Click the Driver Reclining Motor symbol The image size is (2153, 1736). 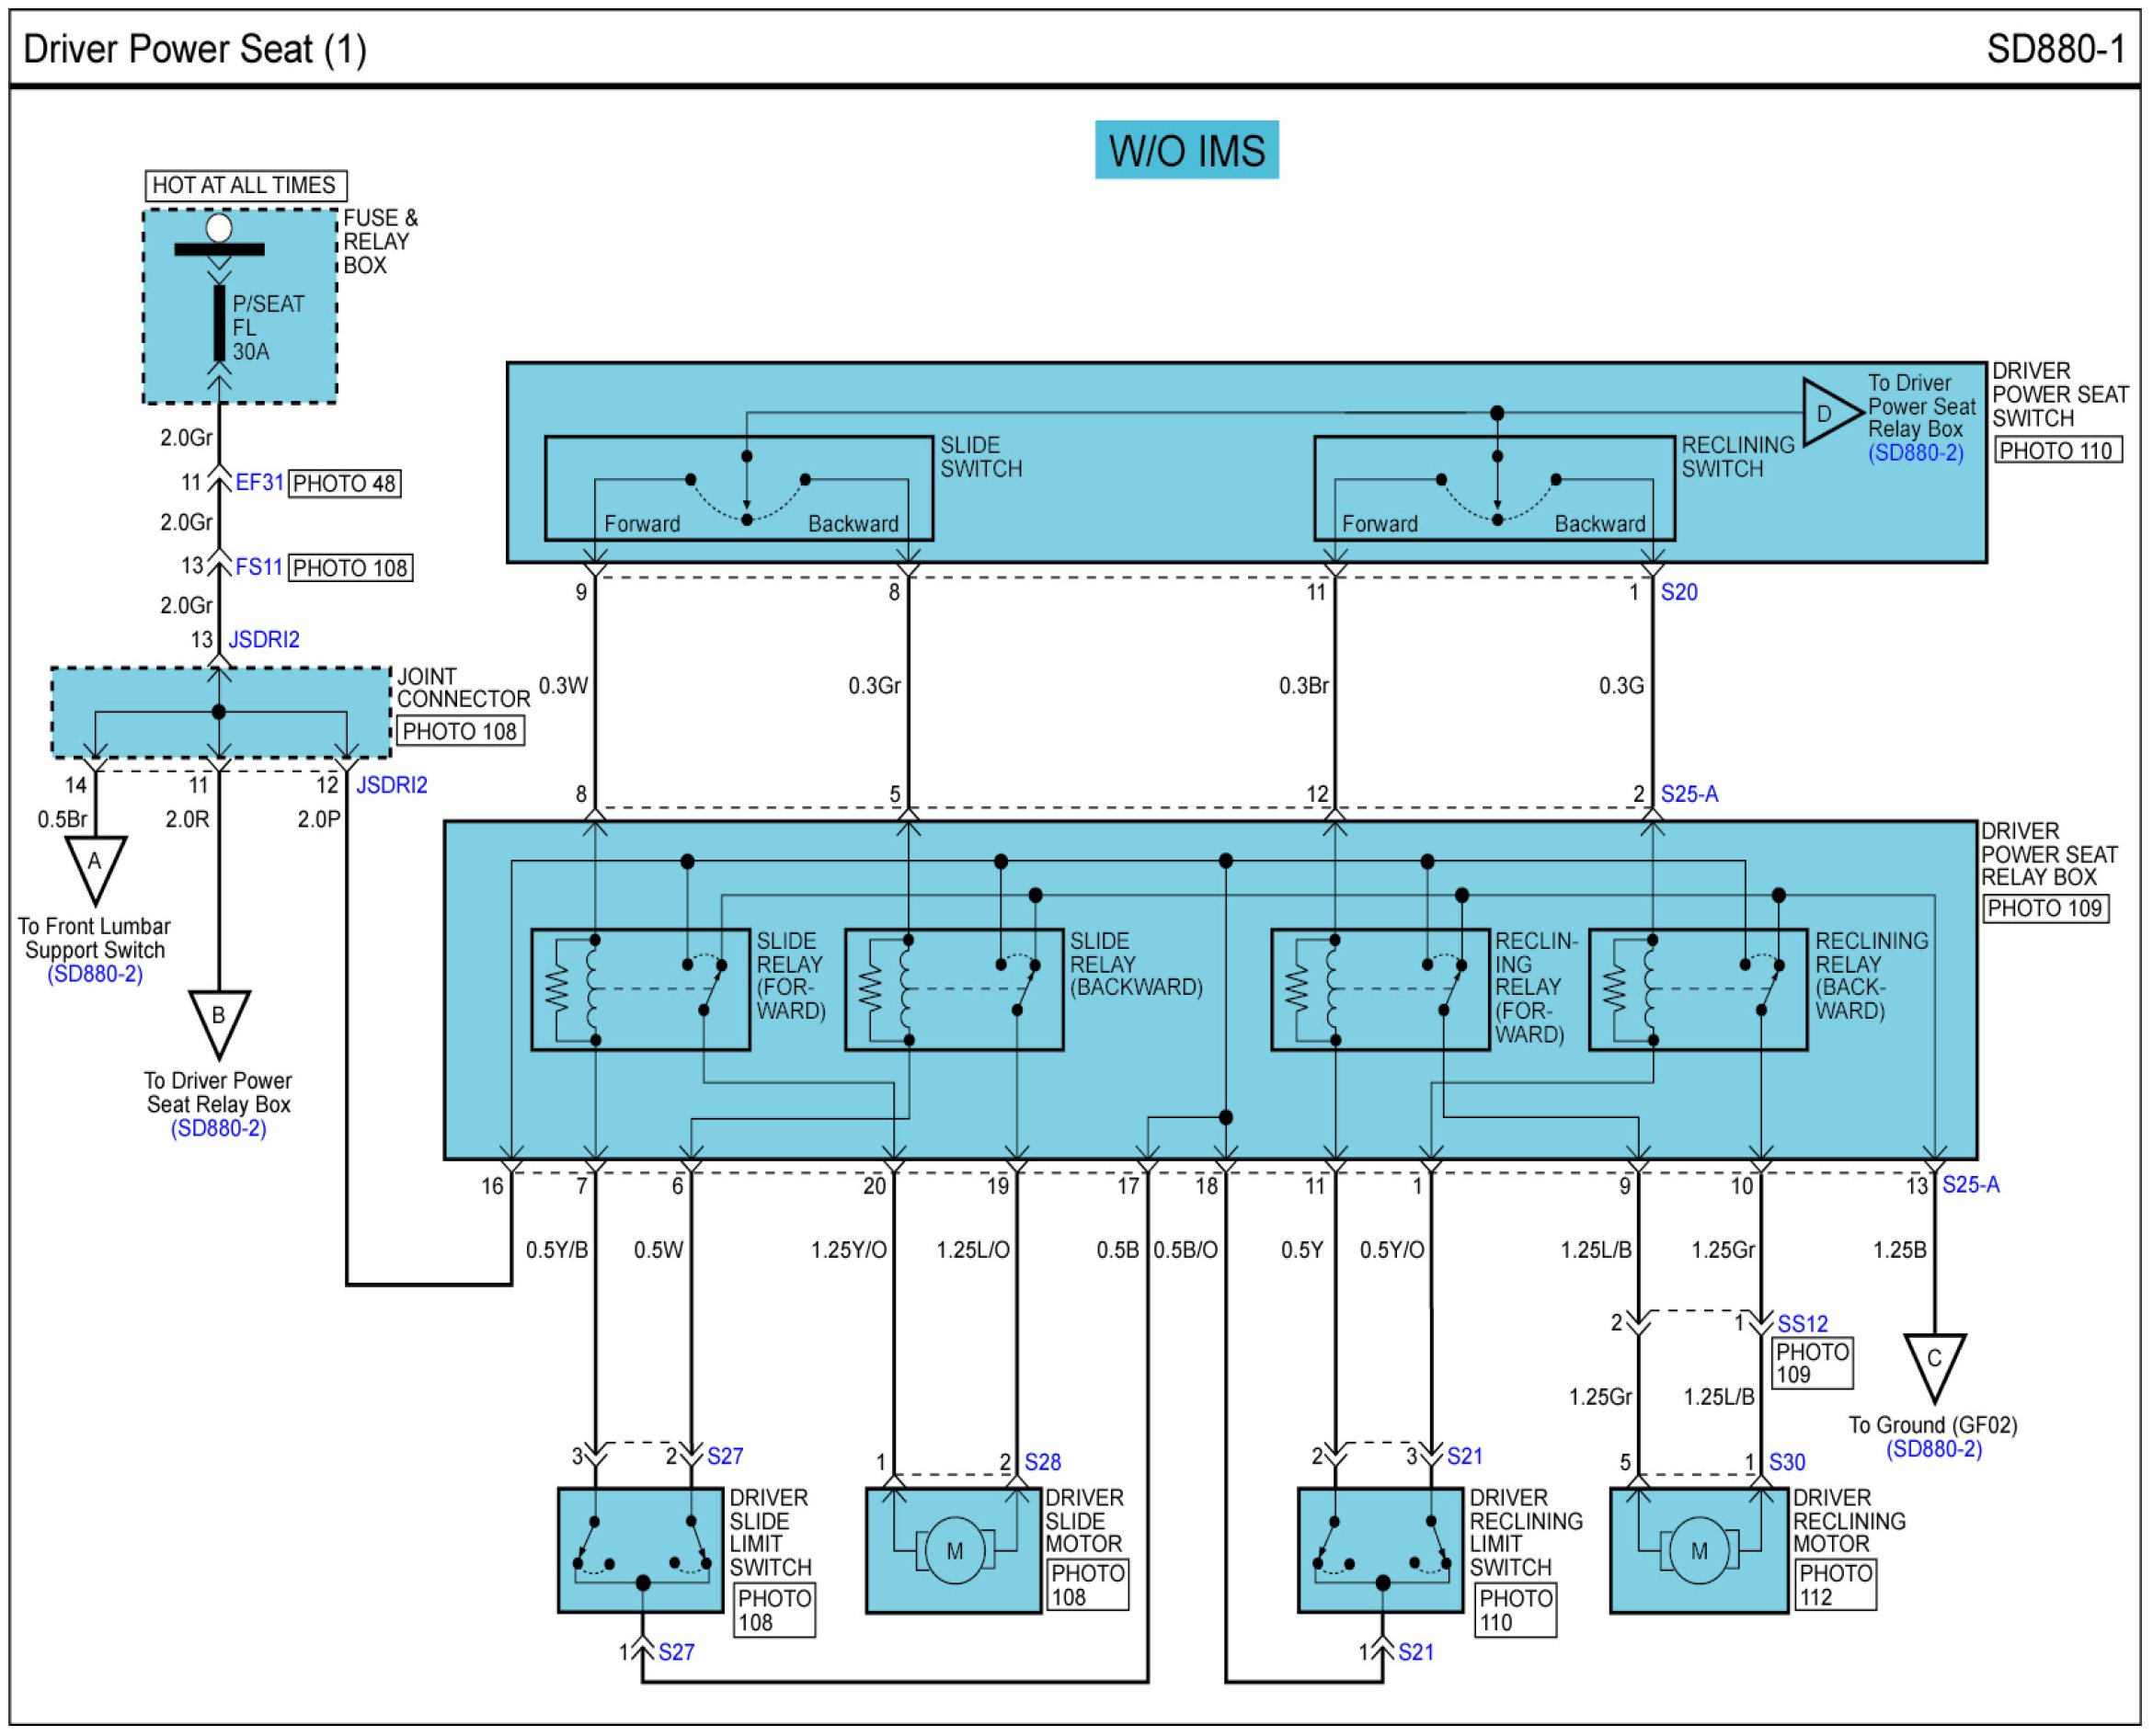point(1698,1551)
